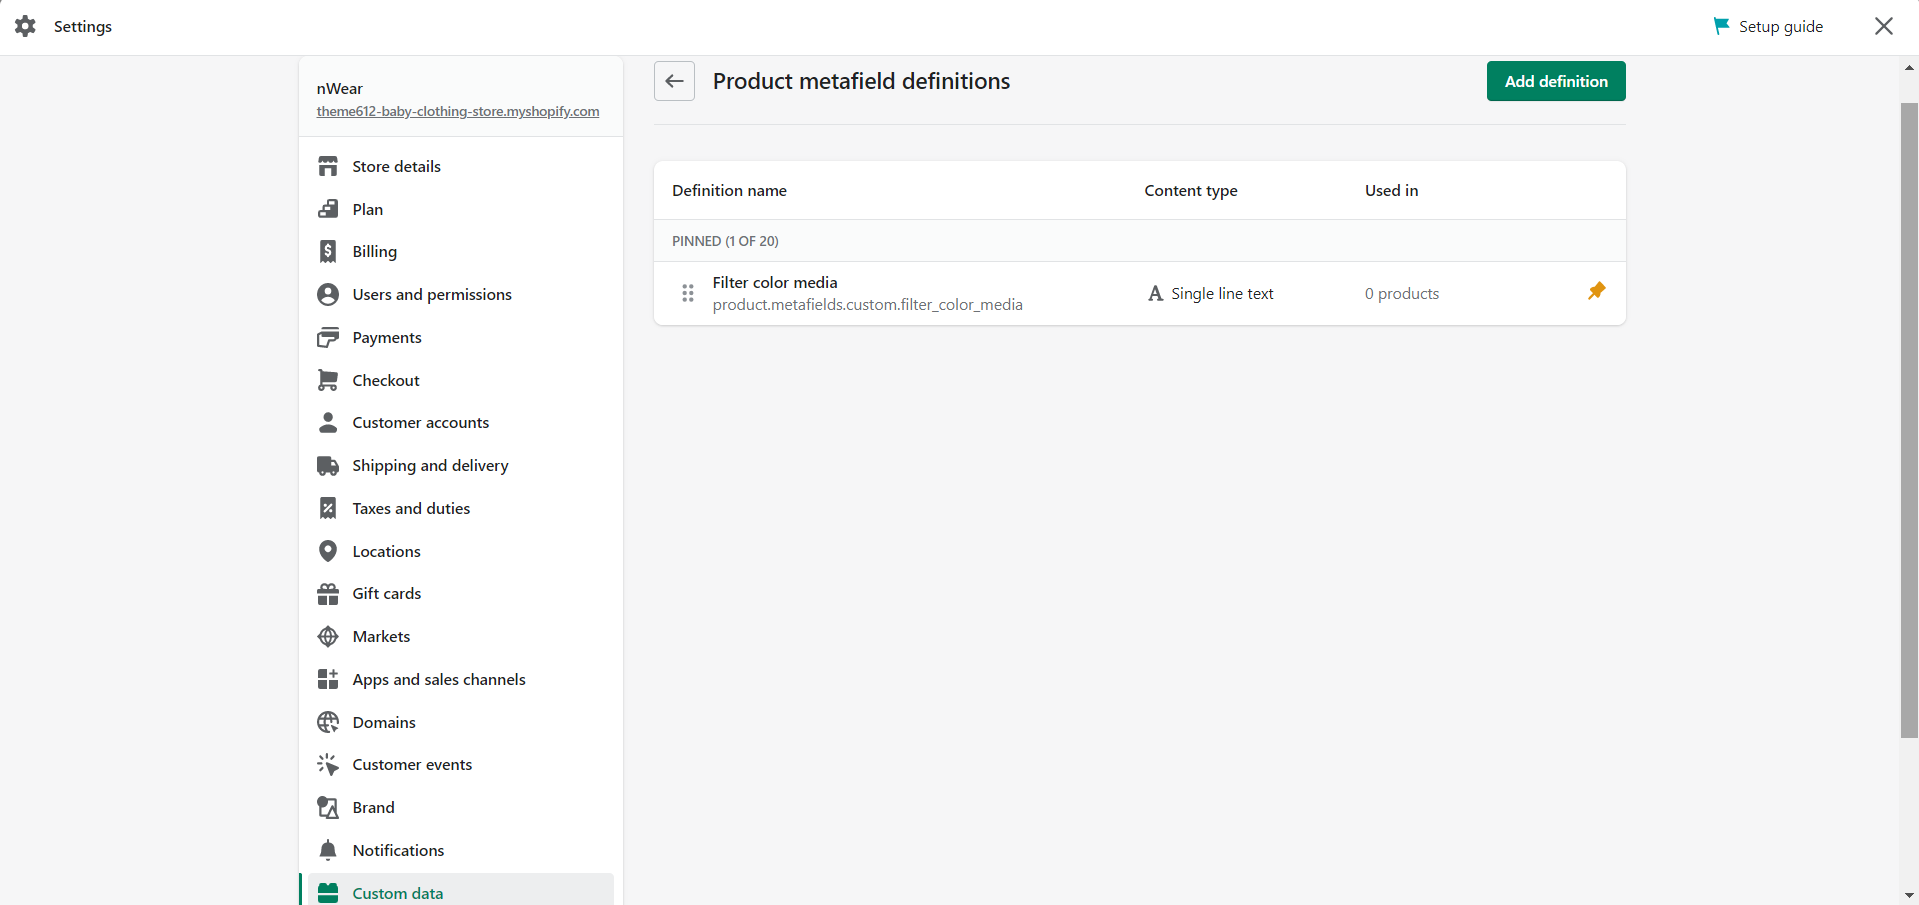Image resolution: width=1919 pixels, height=905 pixels.
Task: Click the Used in column header
Action: point(1391,190)
